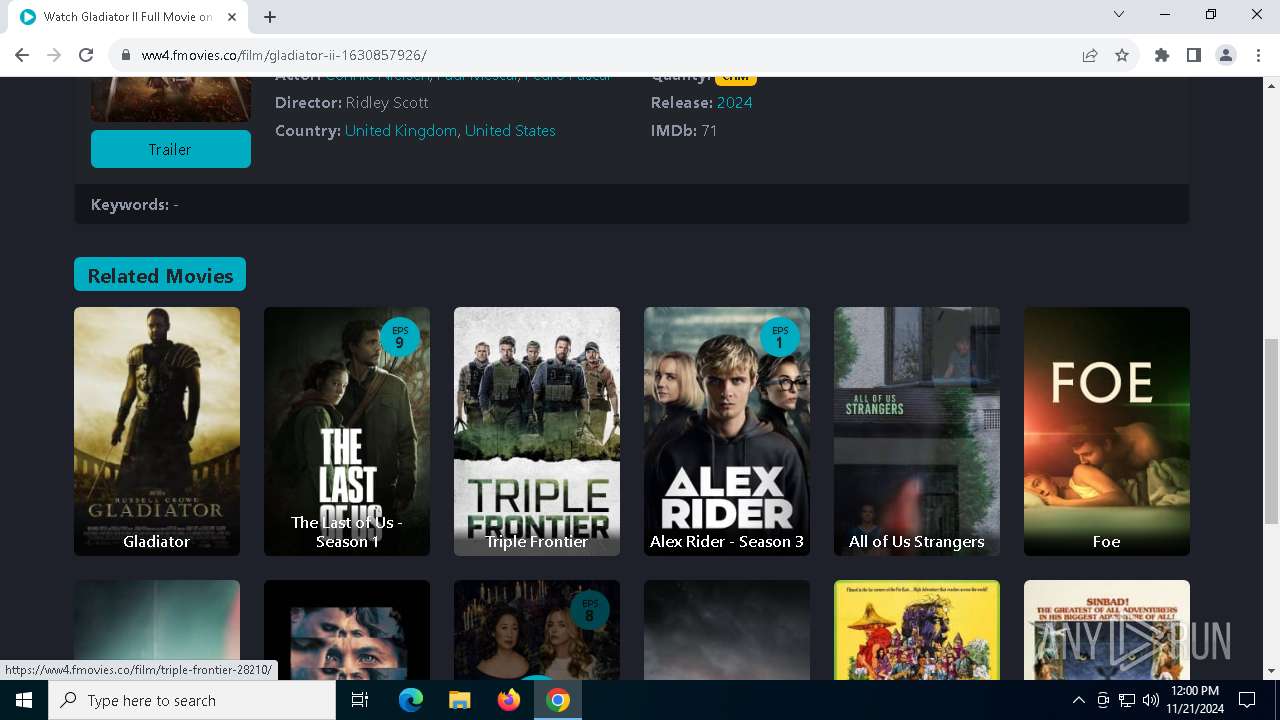Click the EPS 9 episode badge
1280x720 pixels.
coord(400,337)
